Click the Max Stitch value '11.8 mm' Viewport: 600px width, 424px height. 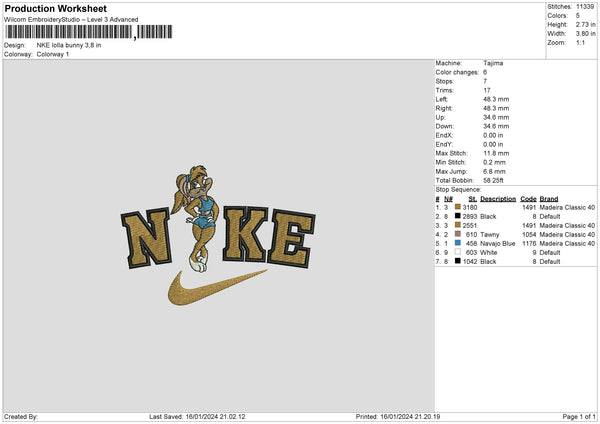496,153
